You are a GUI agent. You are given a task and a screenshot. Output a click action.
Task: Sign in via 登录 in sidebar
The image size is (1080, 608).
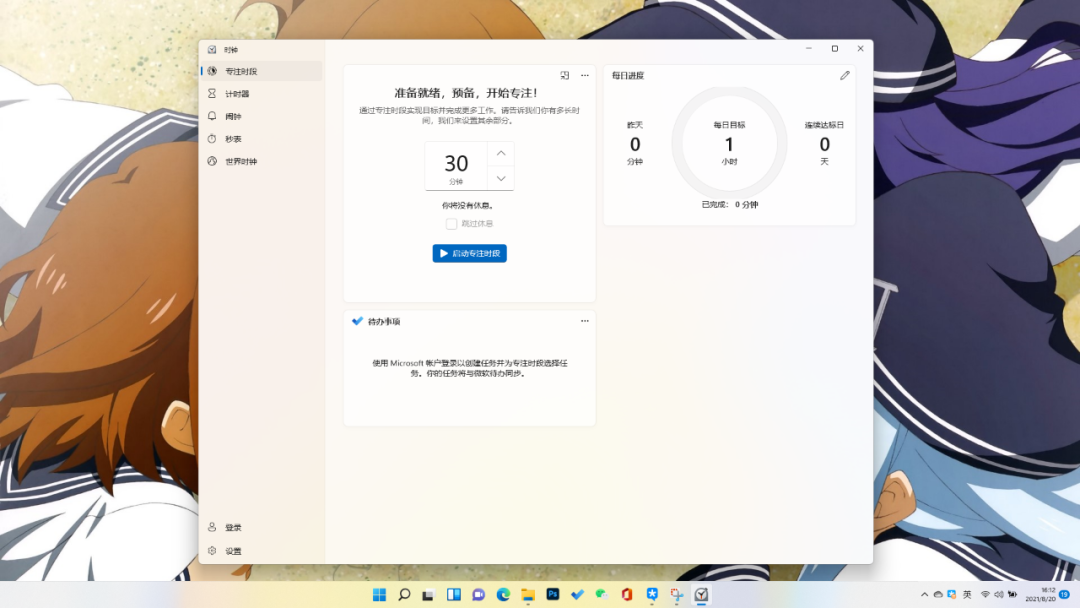click(262, 527)
